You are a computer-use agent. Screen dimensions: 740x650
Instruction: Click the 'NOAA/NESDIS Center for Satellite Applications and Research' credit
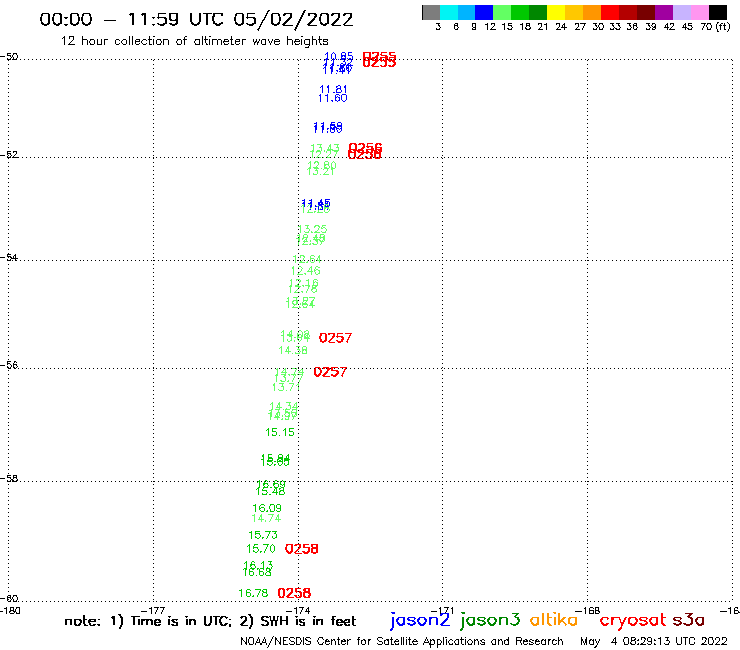click(402, 641)
